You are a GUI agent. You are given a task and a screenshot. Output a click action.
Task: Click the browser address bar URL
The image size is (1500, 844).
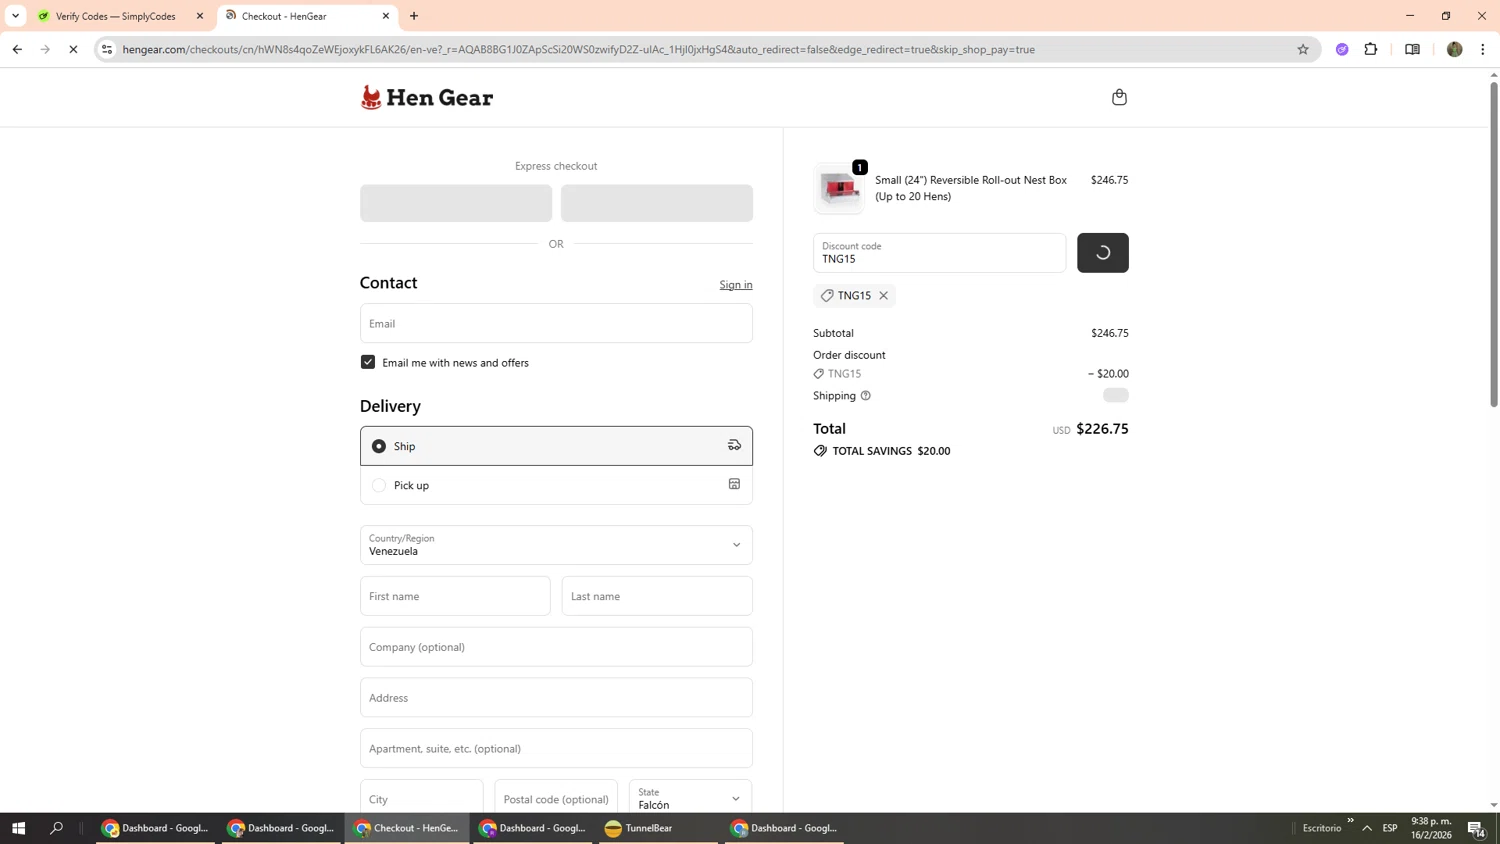coord(578,49)
